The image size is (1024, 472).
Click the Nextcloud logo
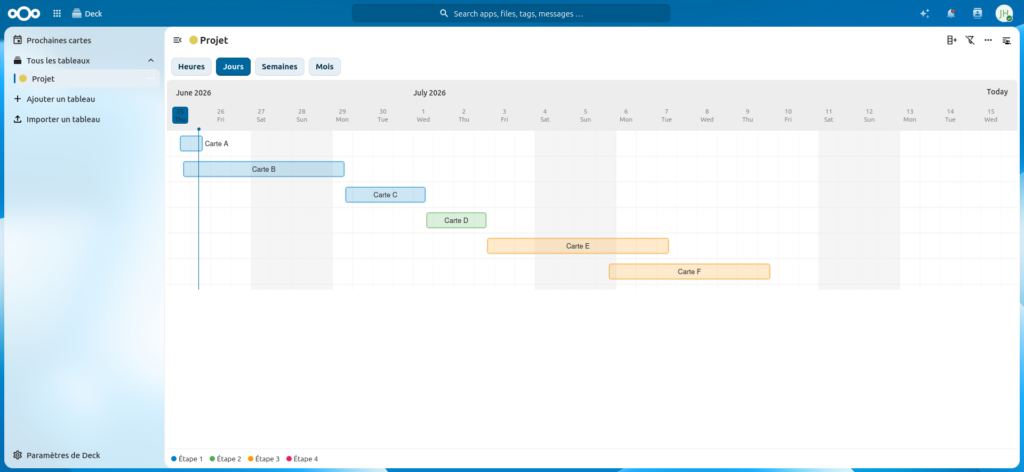[24, 13]
